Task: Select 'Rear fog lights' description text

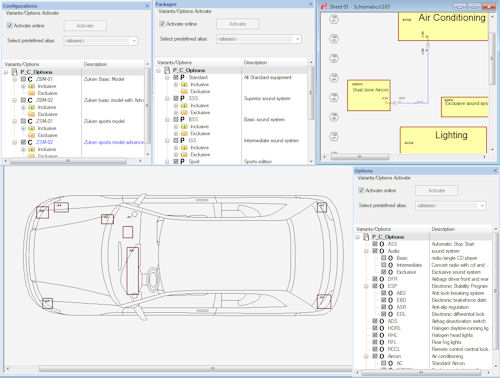Action: [446, 342]
